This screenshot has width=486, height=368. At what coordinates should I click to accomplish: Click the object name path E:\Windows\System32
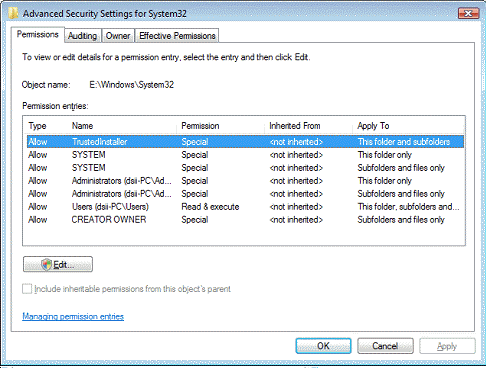132,85
